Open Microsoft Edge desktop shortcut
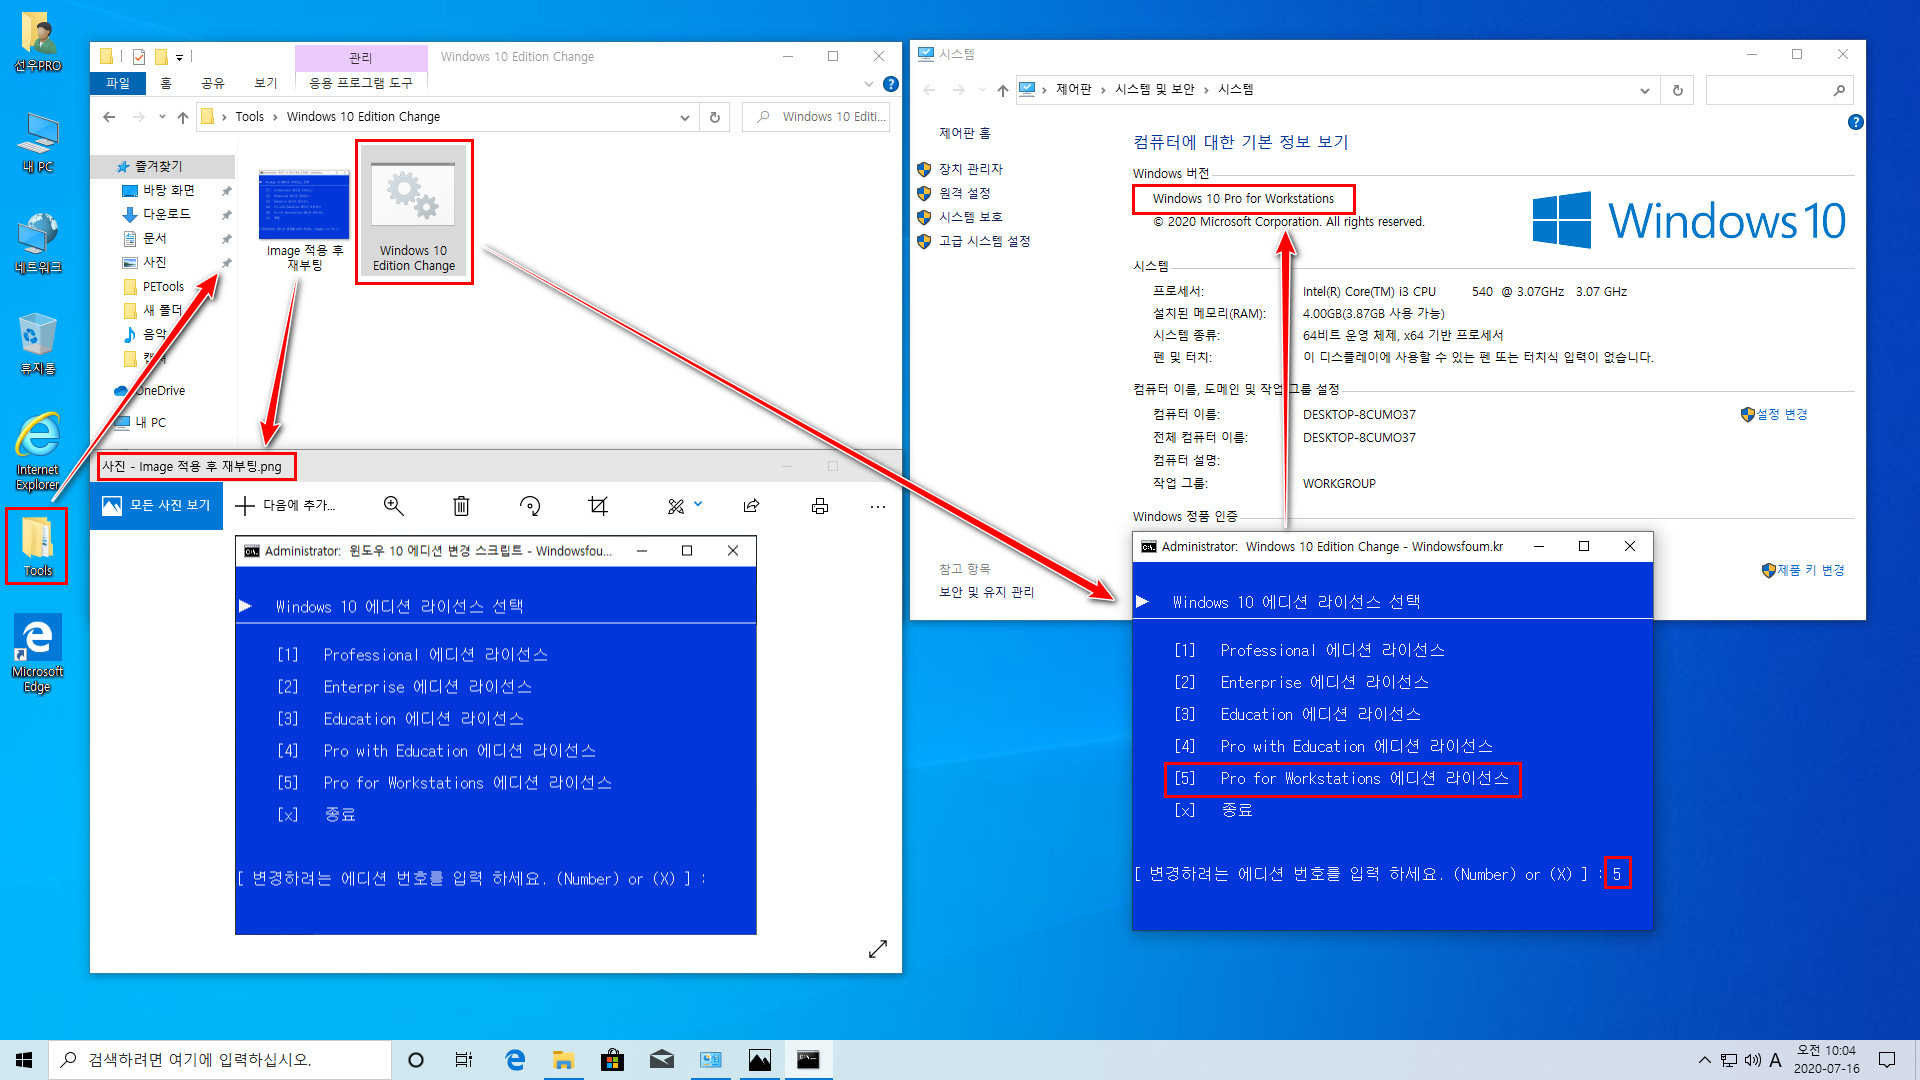This screenshot has height=1080, width=1920. (37, 653)
